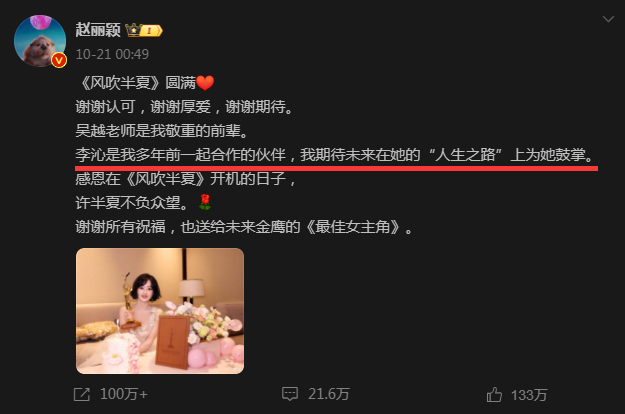Click the 100万+ repost count
The image size is (625, 414).
tap(124, 394)
